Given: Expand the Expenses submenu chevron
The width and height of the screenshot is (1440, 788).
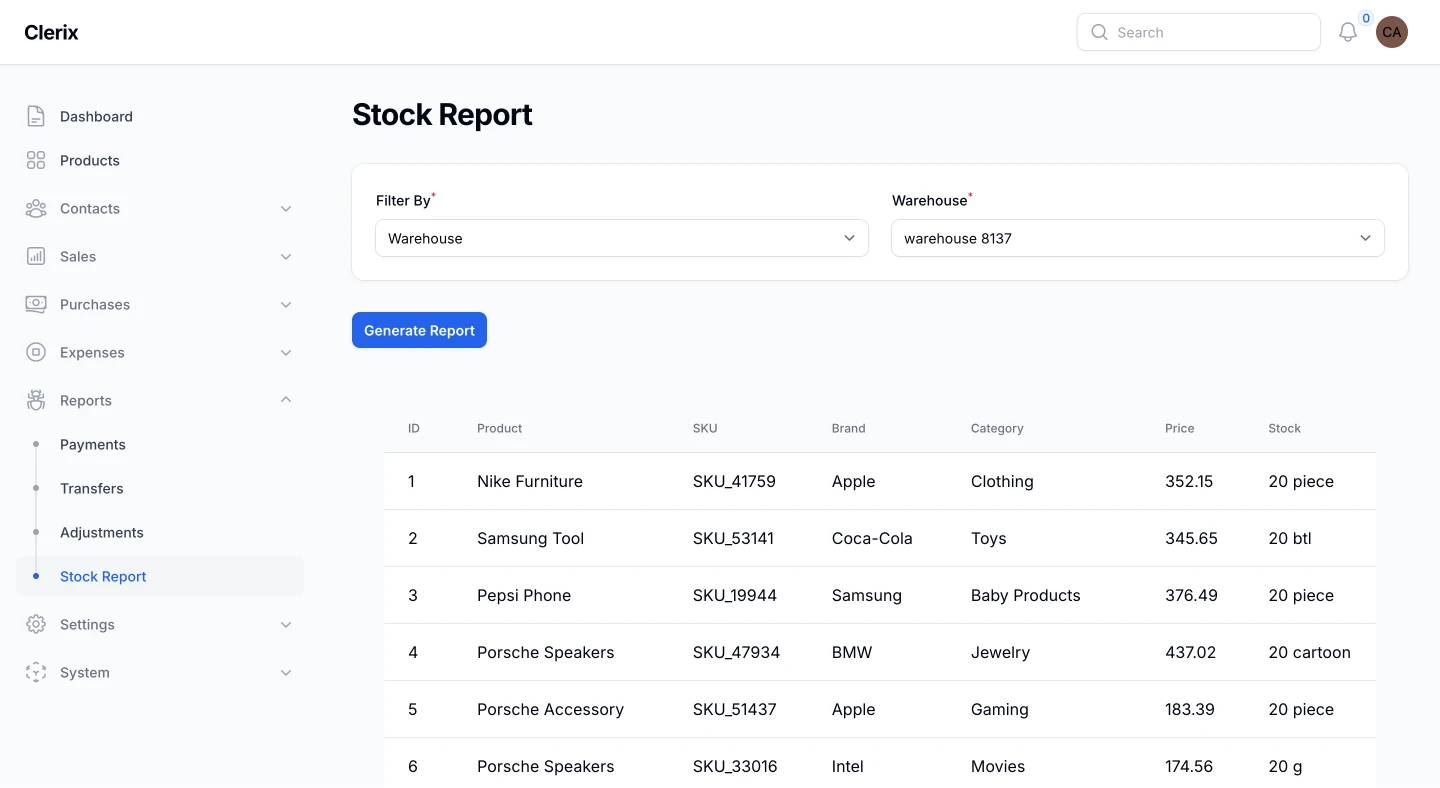Looking at the screenshot, I should (x=286, y=352).
